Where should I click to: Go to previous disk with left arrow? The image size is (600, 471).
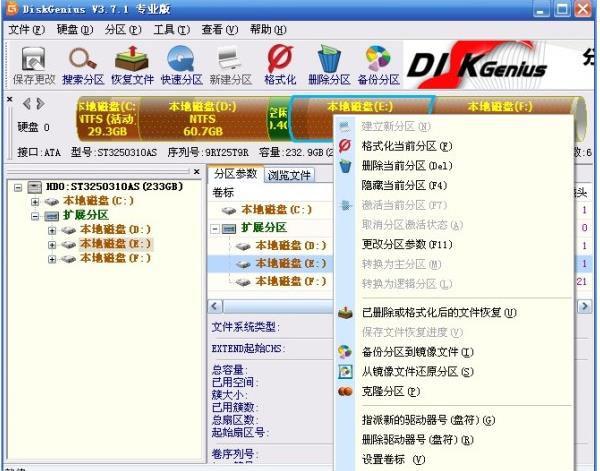point(27,103)
